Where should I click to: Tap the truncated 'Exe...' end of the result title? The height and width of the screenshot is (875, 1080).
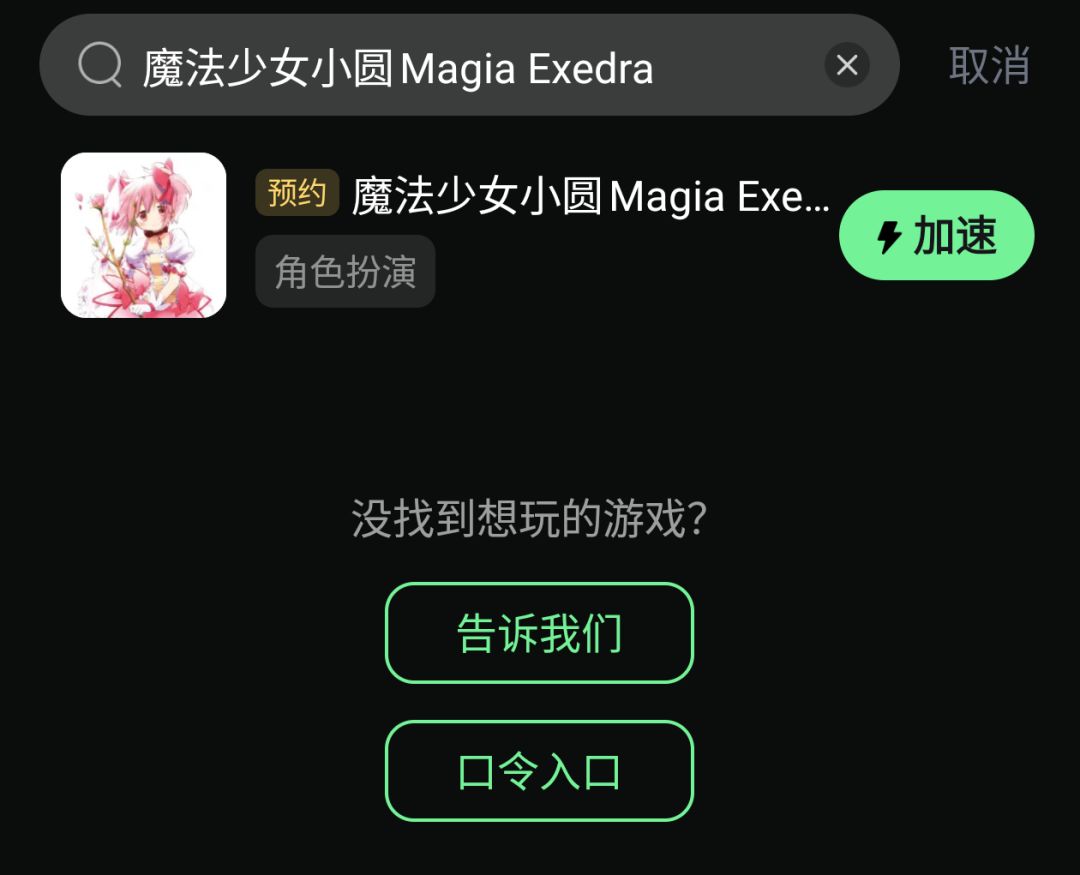[x=783, y=197]
